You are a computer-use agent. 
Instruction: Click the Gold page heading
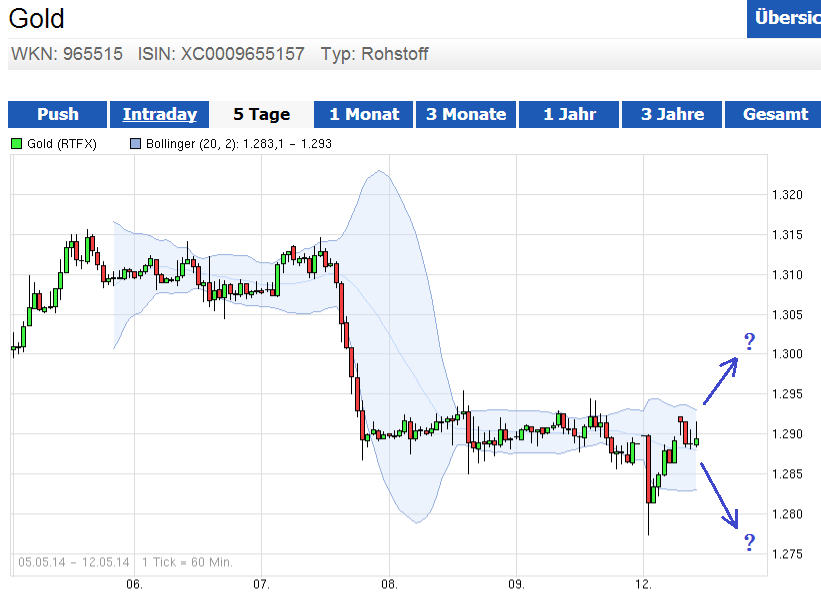[x=37, y=18]
